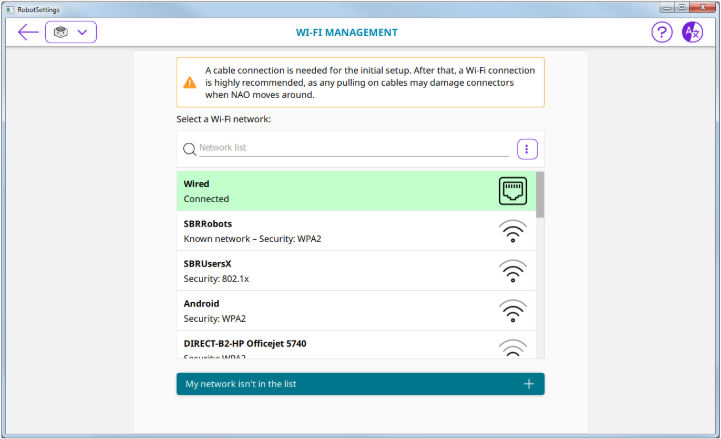Screen dimensions: 721x439
Task: Click the 'Select a Wi-Fi network:' label
Action: 223,119
